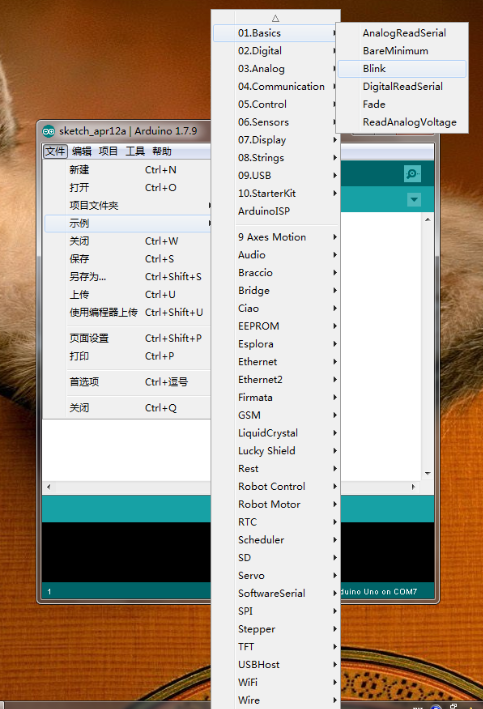The image size is (483, 709).
Task: Choose 保存 to save sketch
Action: (128, 259)
